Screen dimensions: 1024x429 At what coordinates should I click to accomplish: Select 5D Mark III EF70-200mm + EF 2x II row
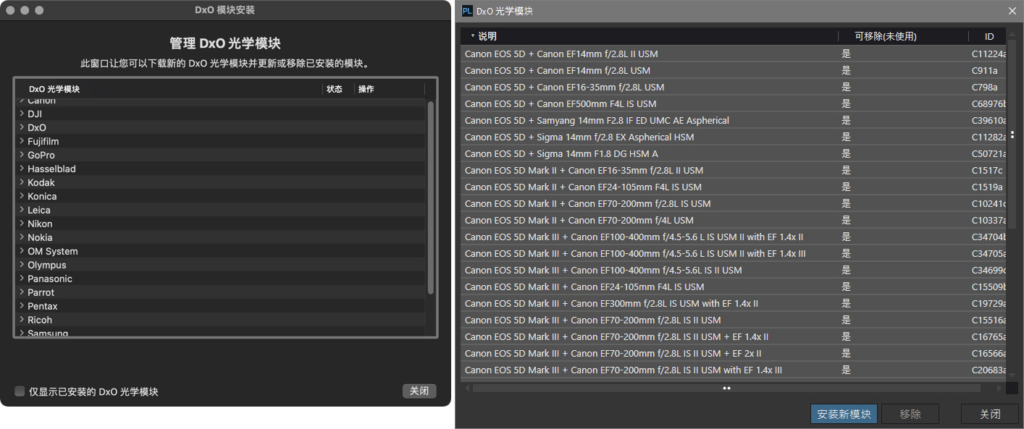pos(735,353)
